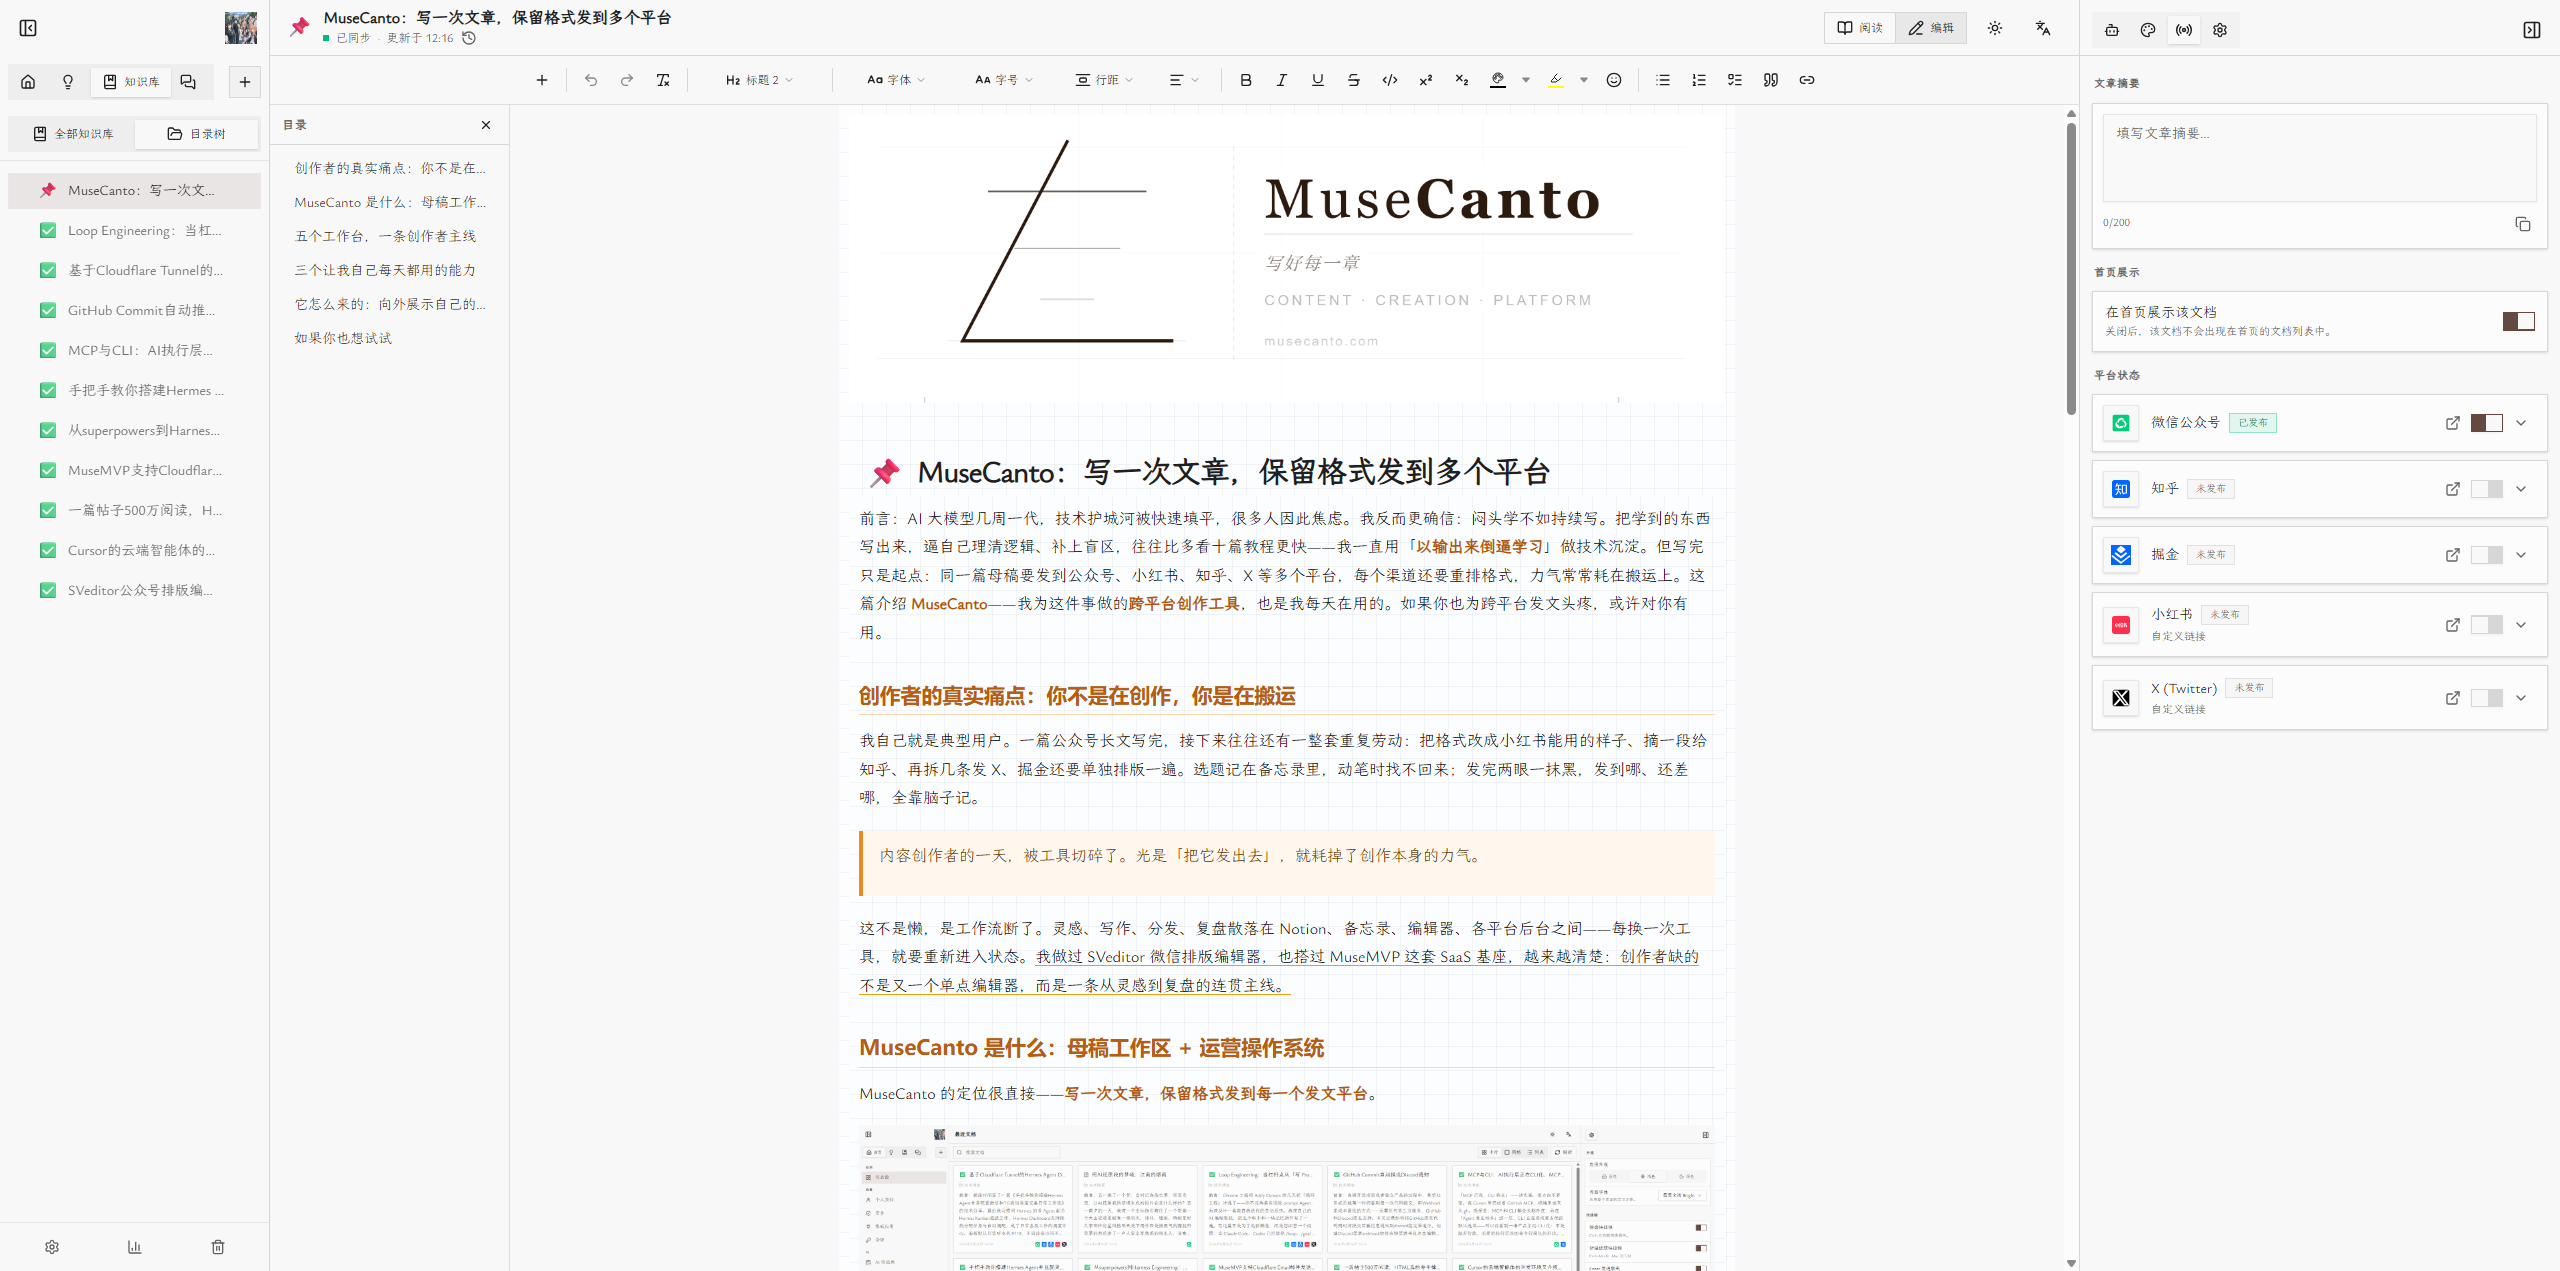Clear text formatting
Image resolution: width=2560 pixels, height=1271 pixels.
coord(663,80)
